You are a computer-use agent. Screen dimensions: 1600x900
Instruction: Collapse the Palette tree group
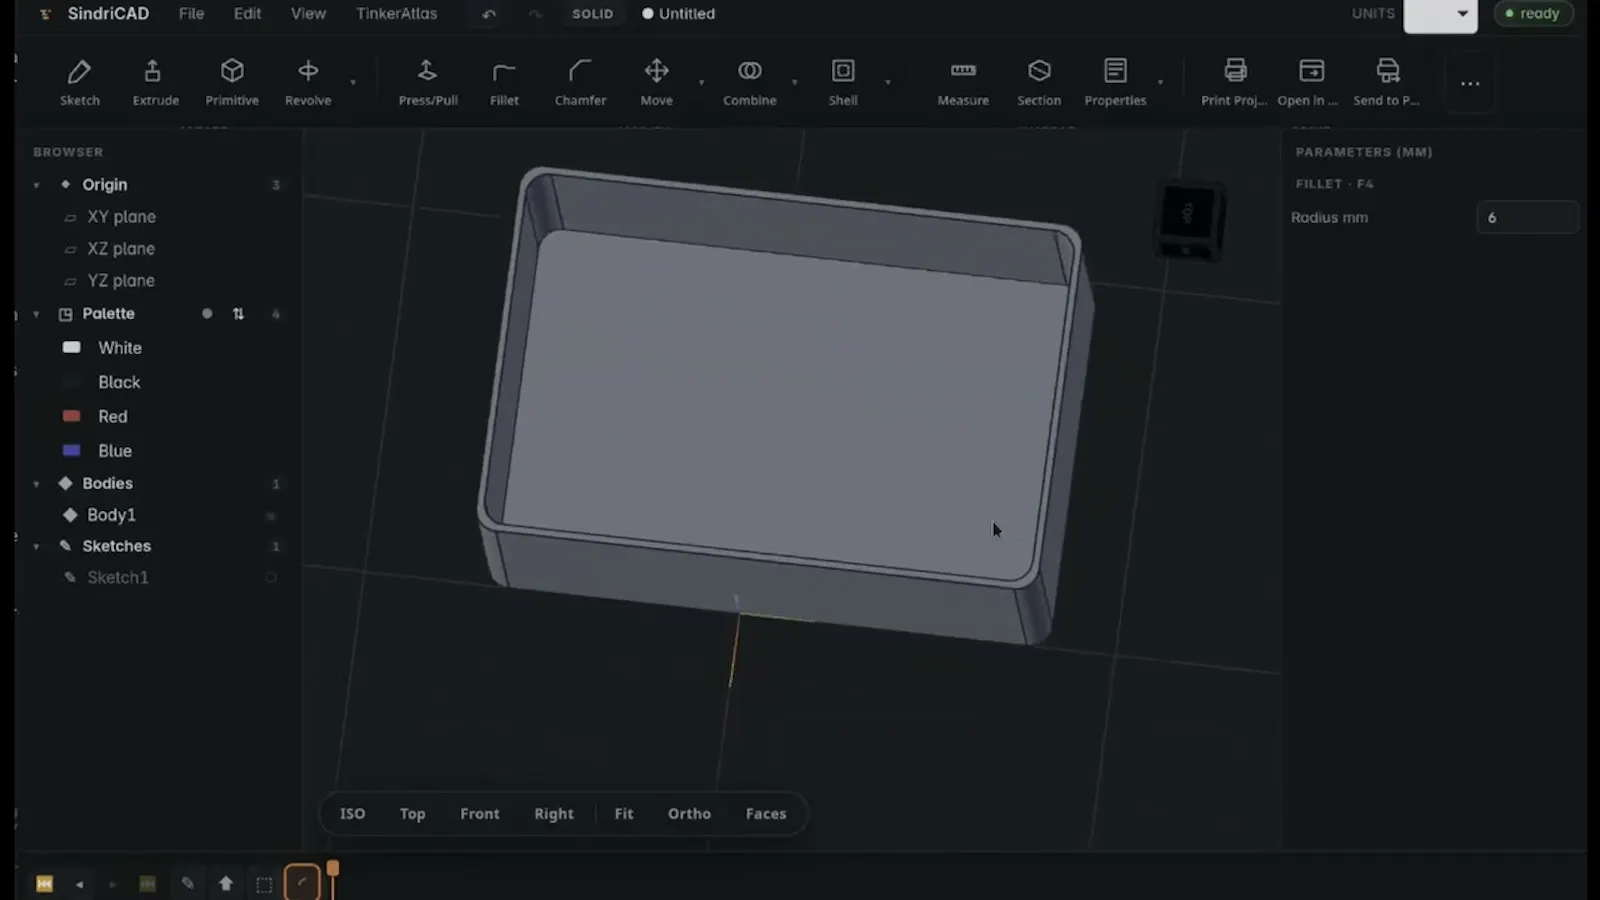(x=37, y=314)
